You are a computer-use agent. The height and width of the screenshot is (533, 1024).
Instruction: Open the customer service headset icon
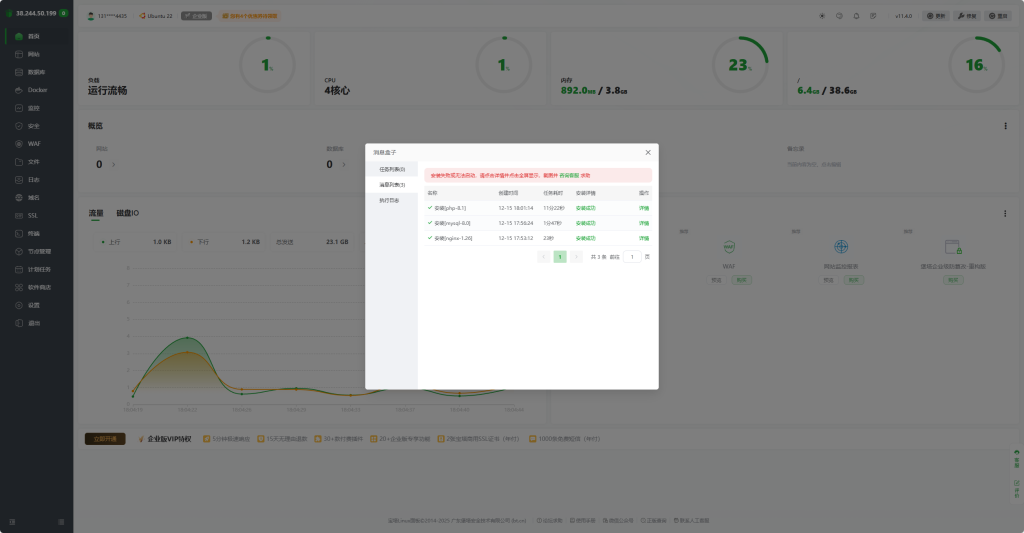pyautogui.click(x=839, y=16)
